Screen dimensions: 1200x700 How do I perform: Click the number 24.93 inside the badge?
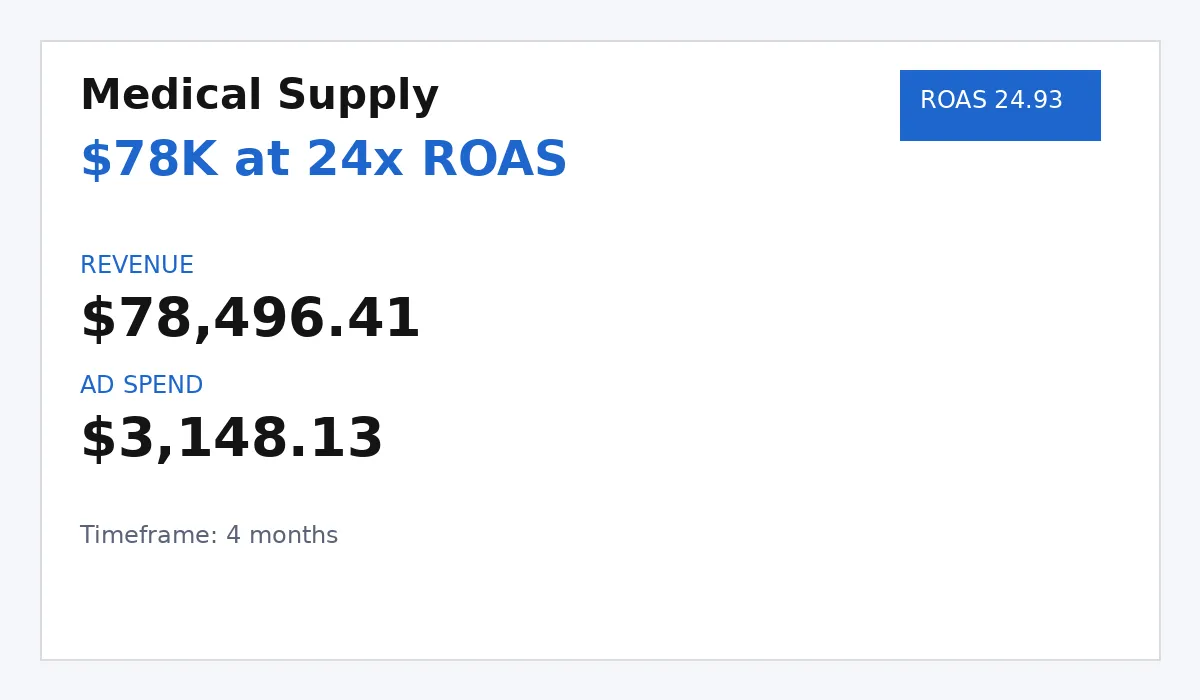click(1028, 101)
